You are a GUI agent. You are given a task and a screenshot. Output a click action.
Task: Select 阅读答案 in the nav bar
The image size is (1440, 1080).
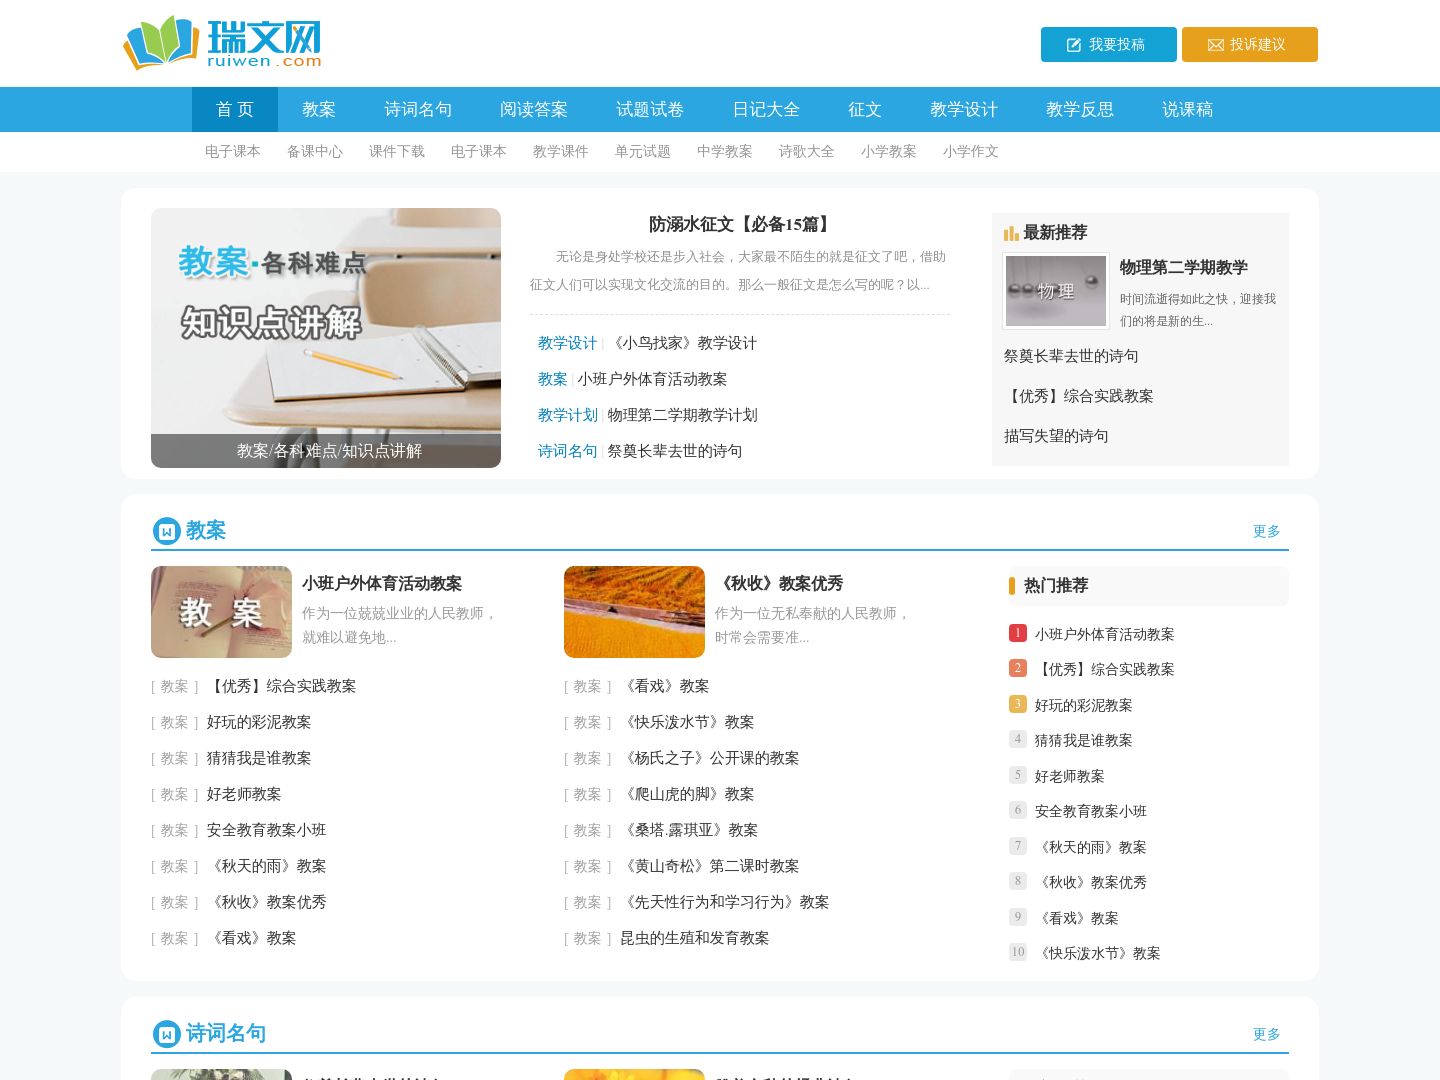click(534, 109)
